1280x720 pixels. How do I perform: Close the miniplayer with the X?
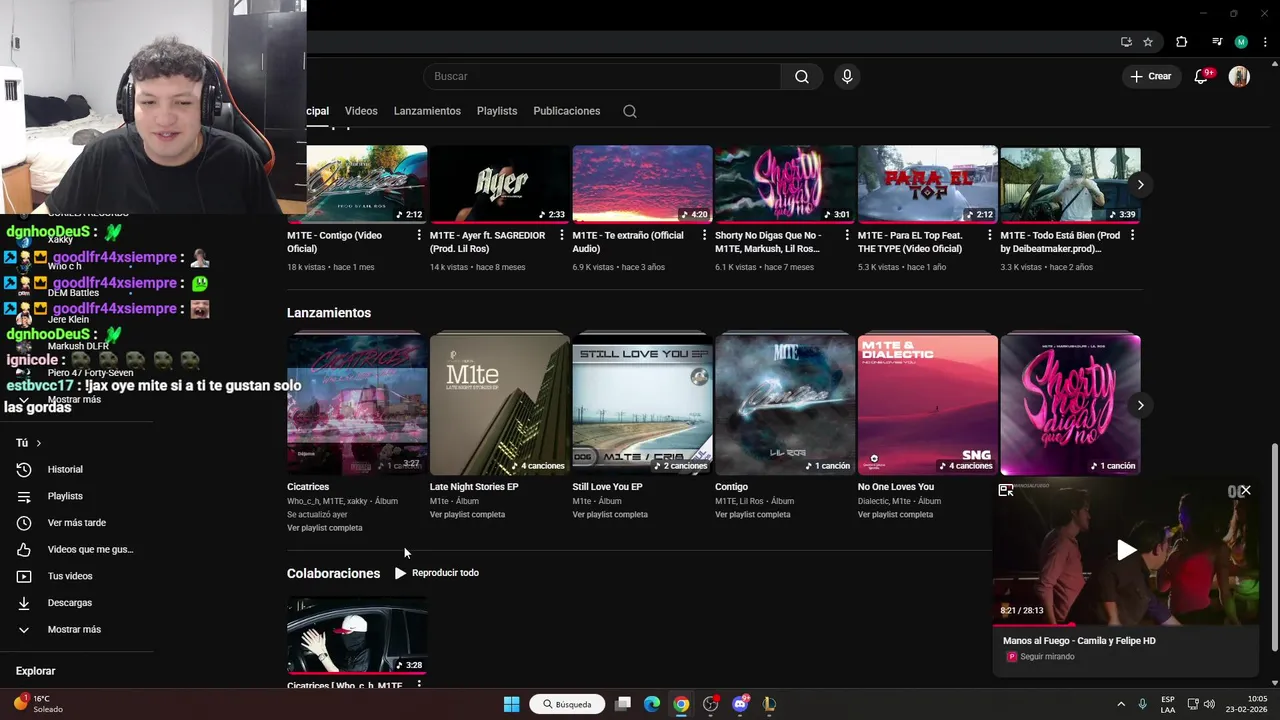click(1245, 490)
